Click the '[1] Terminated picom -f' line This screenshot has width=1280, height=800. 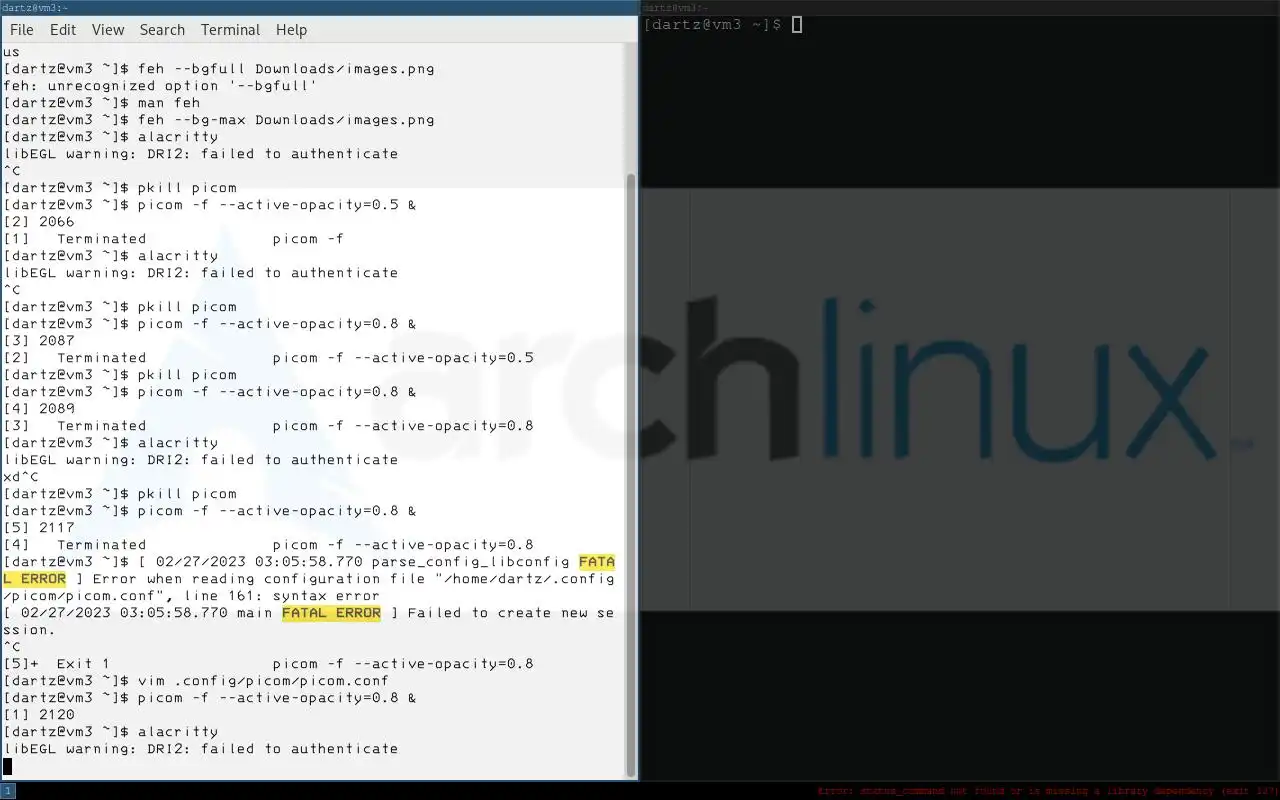coord(174,239)
